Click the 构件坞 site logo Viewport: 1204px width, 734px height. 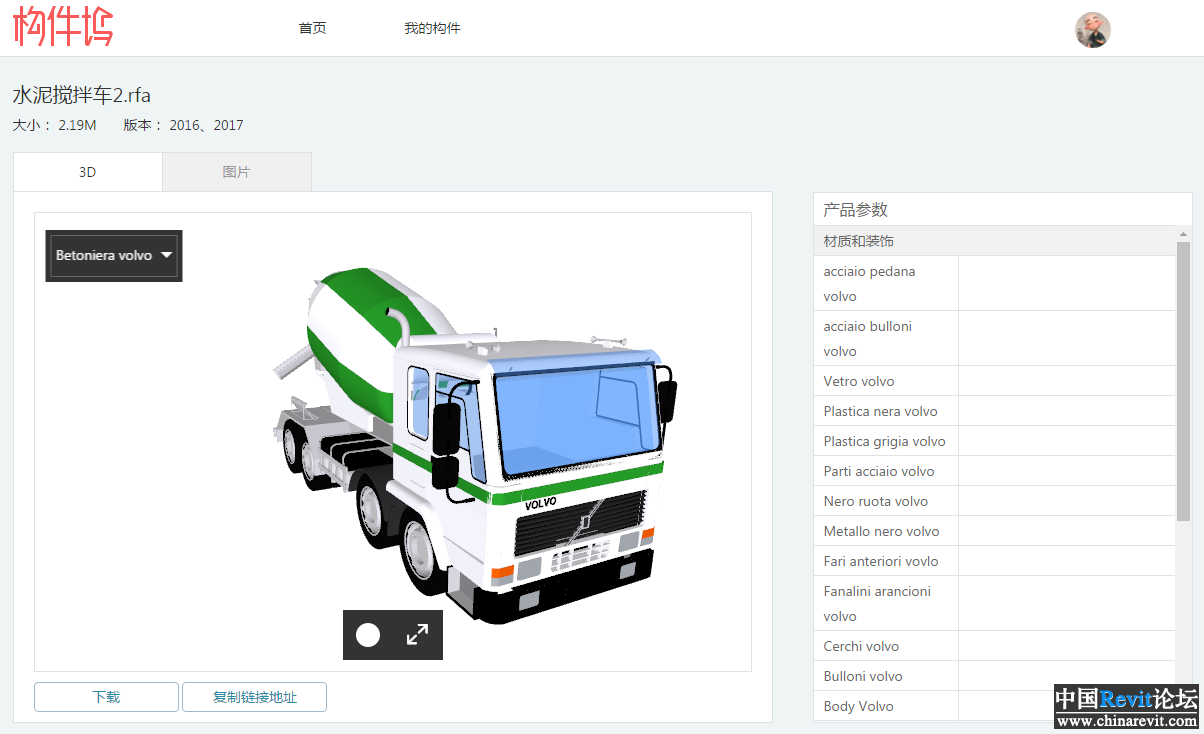63,28
